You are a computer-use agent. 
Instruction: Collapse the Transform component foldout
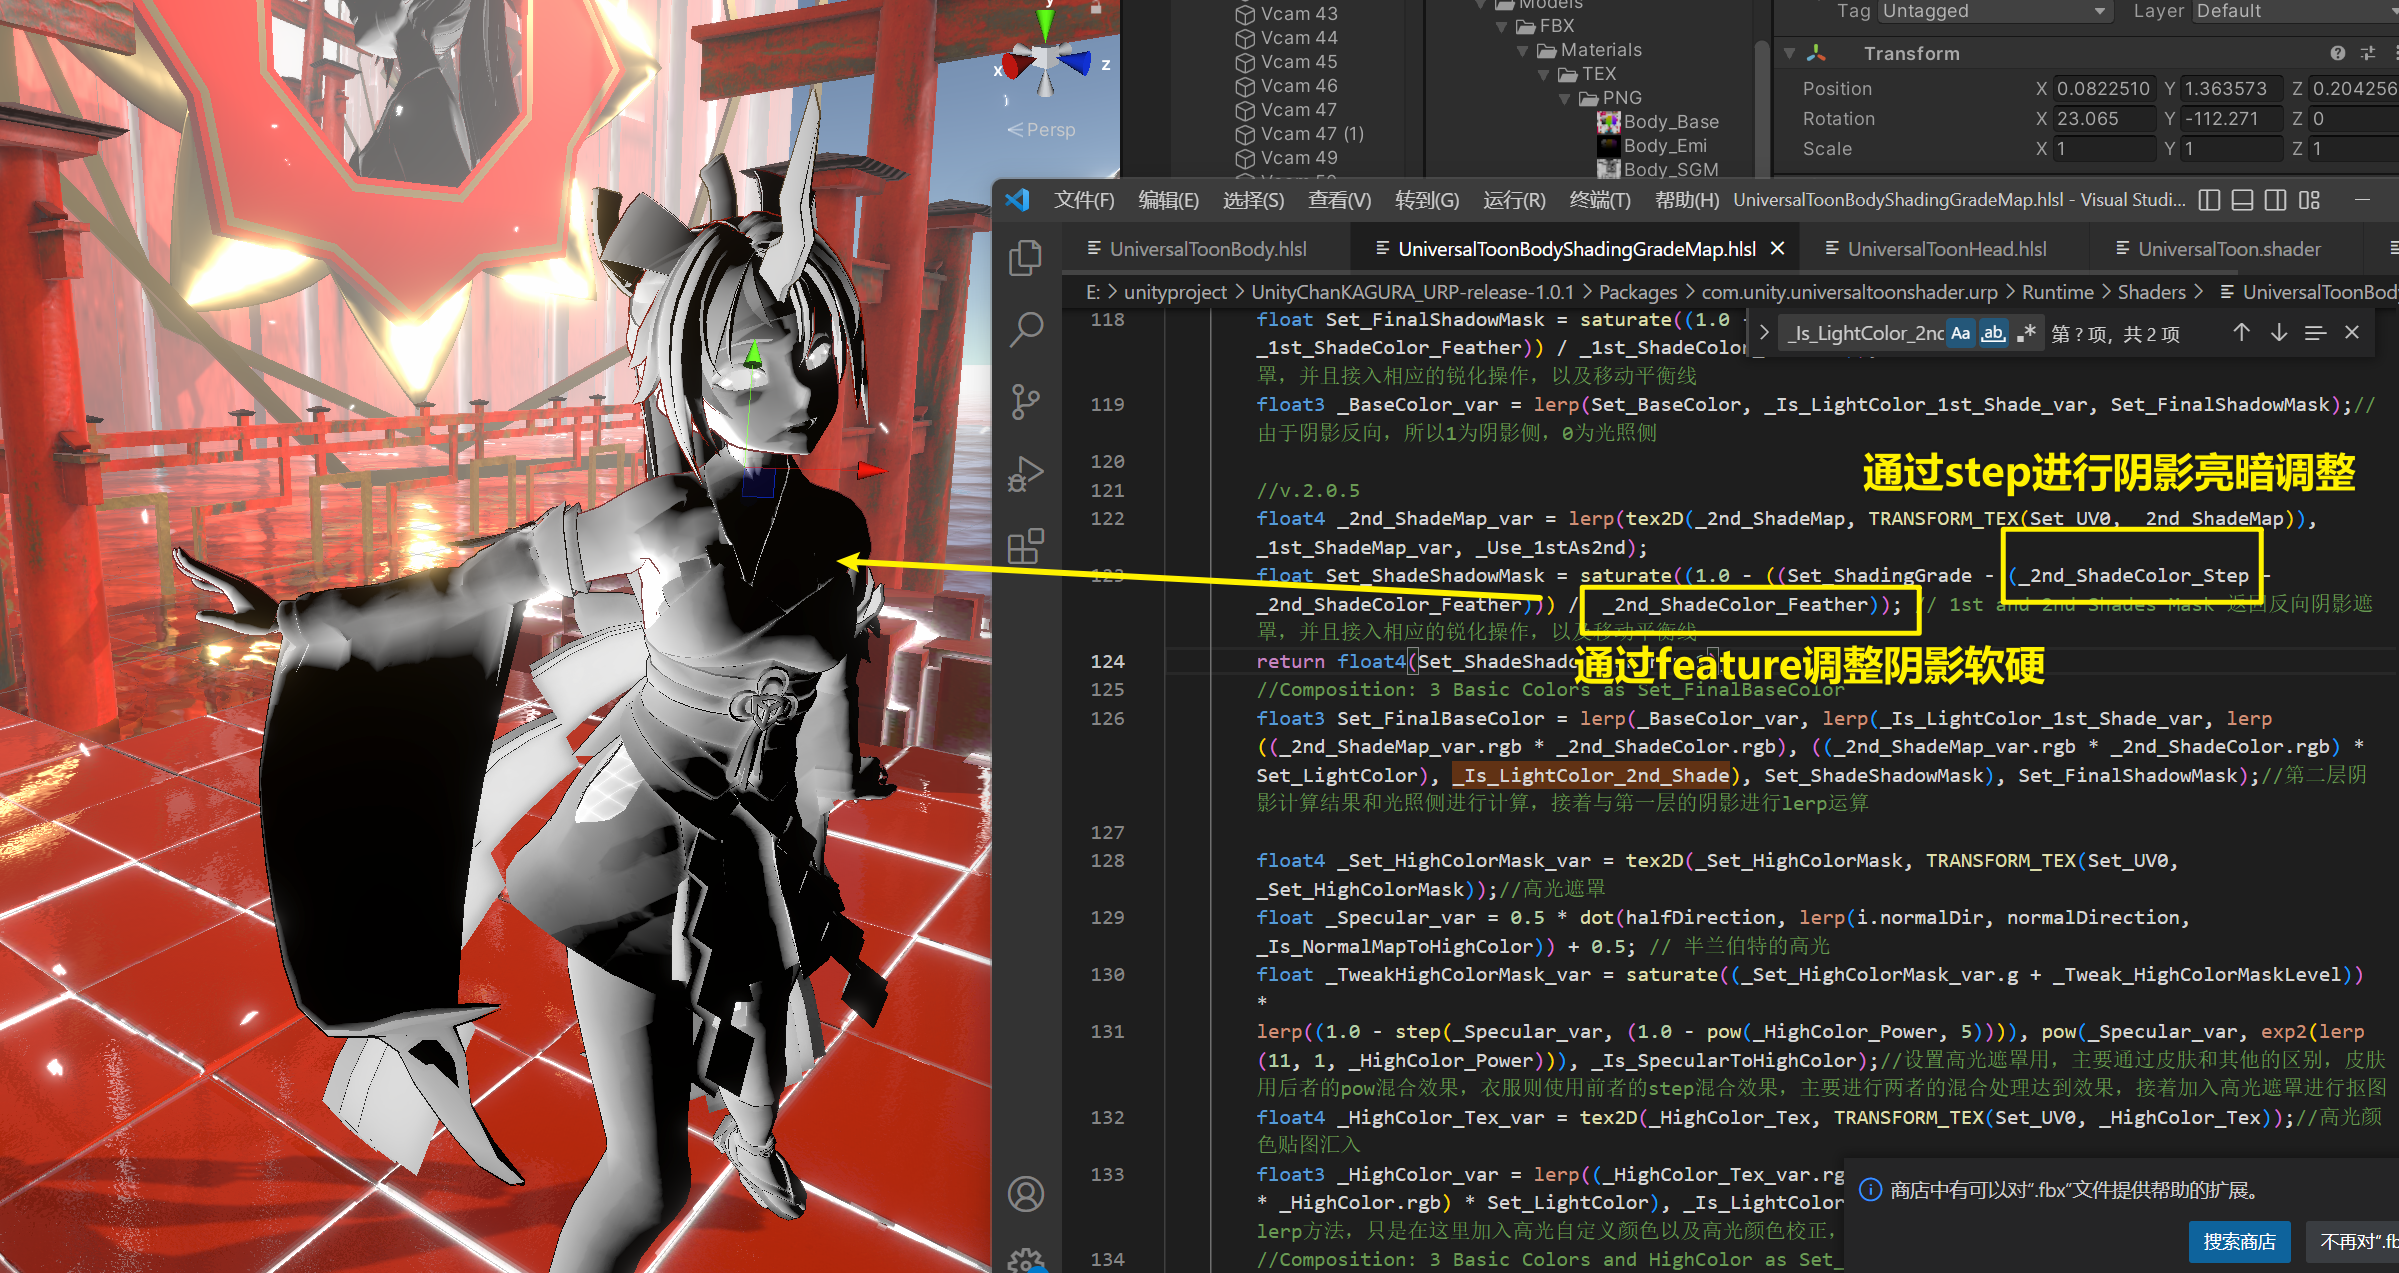pyautogui.click(x=1789, y=53)
